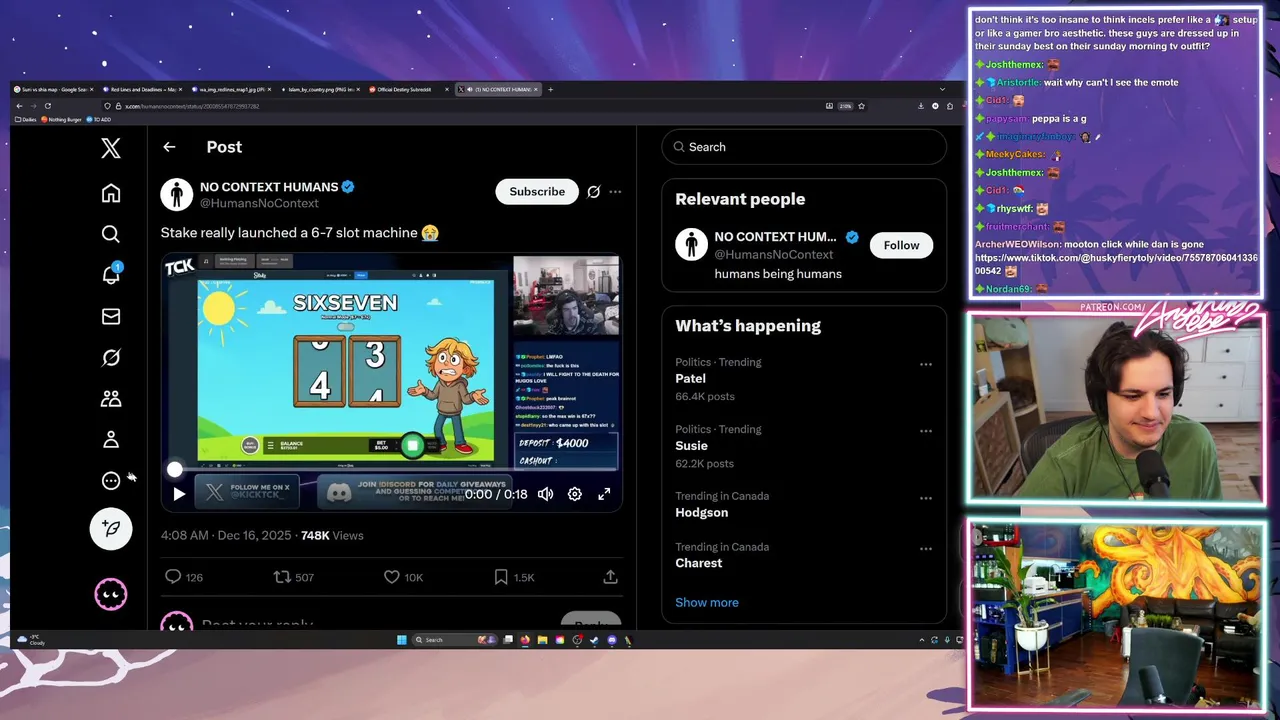Mute the video volume

click(545, 494)
